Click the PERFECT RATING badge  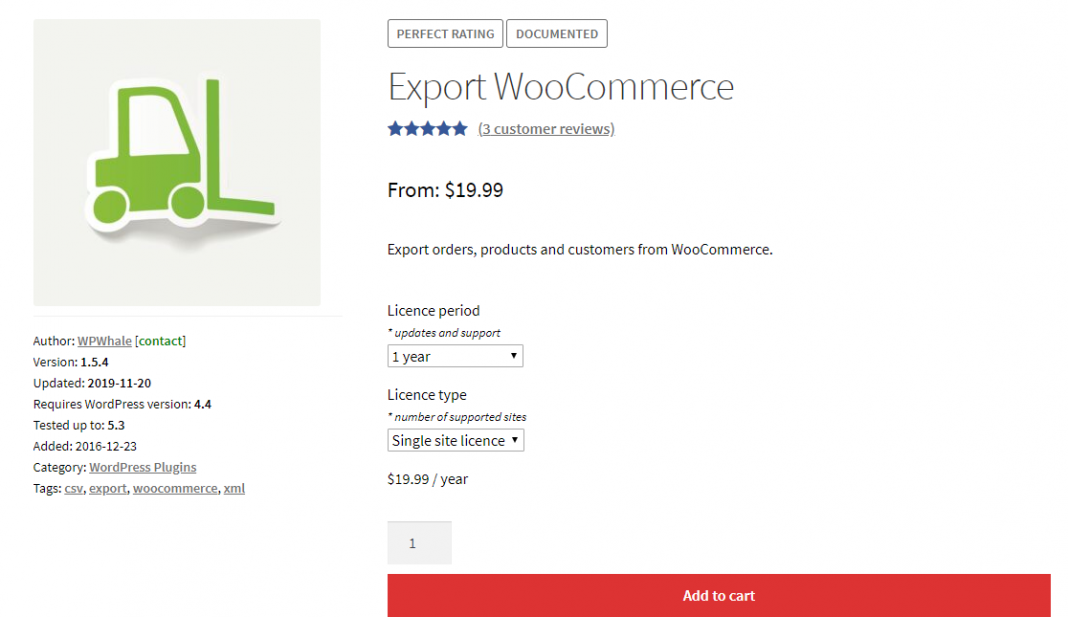point(444,33)
